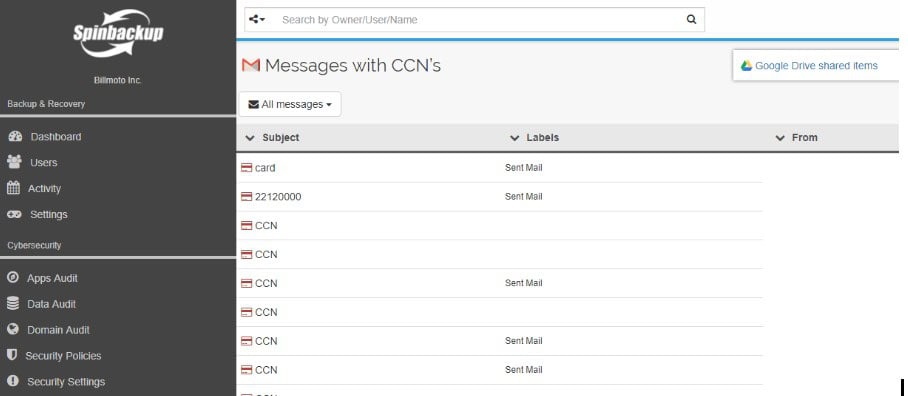Image resolution: width=908 pixels, height=396 pixels.
Task: Go to Domain Audit page
Action: tap(58, 330)
